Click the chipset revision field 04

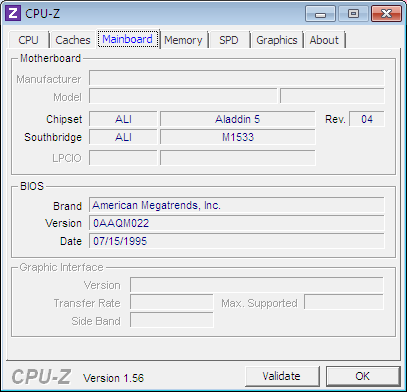tap(367, 119)
